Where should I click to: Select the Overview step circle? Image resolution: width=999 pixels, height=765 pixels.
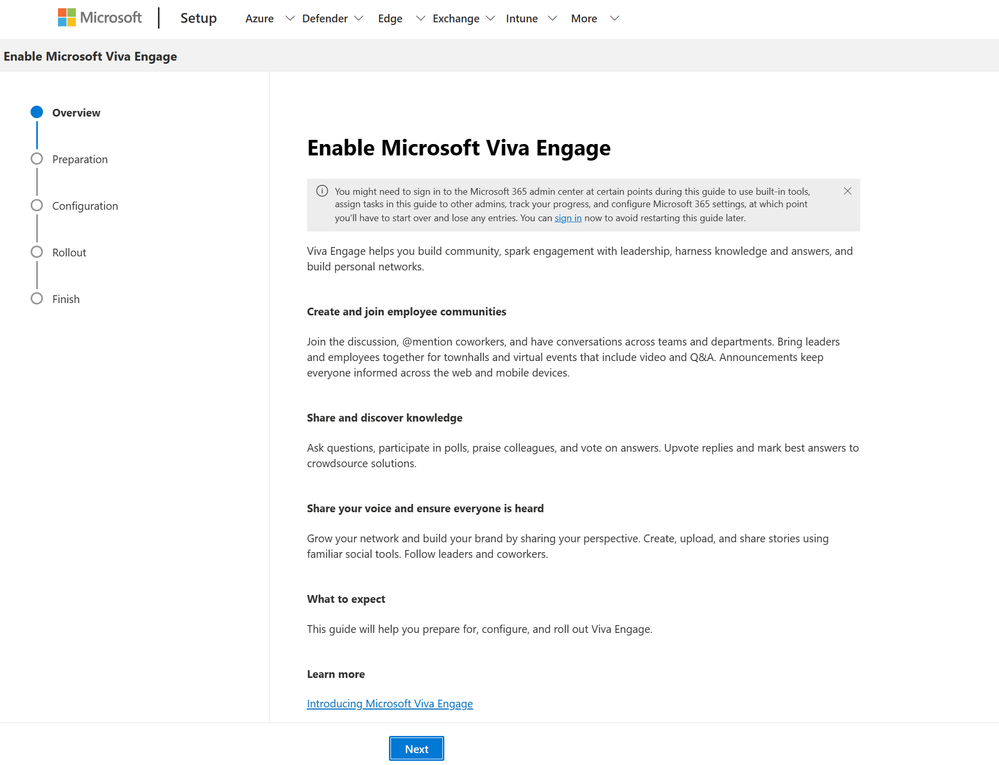pyautogui.click(x=37, y=112)
